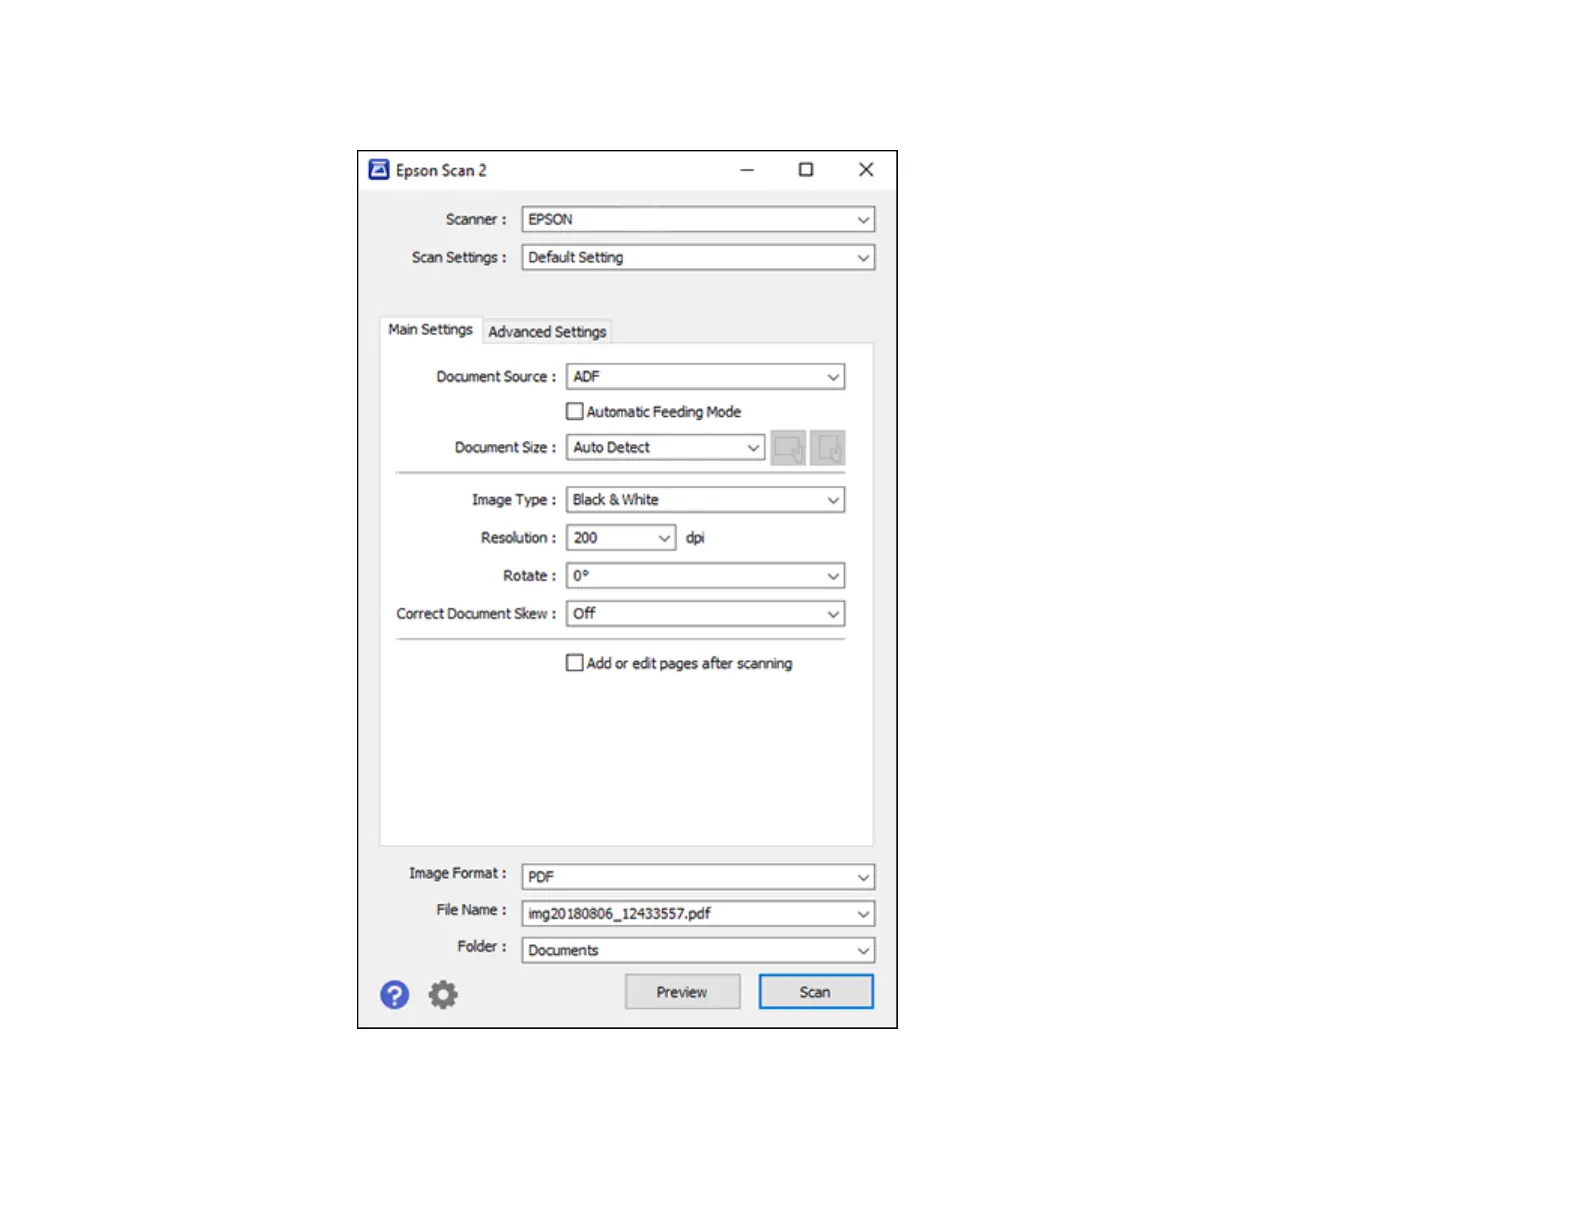Expand the Image Format PDF dropdown
Image resolution: width=1584 pixels, height=1224 pixels.
(698, 877)
